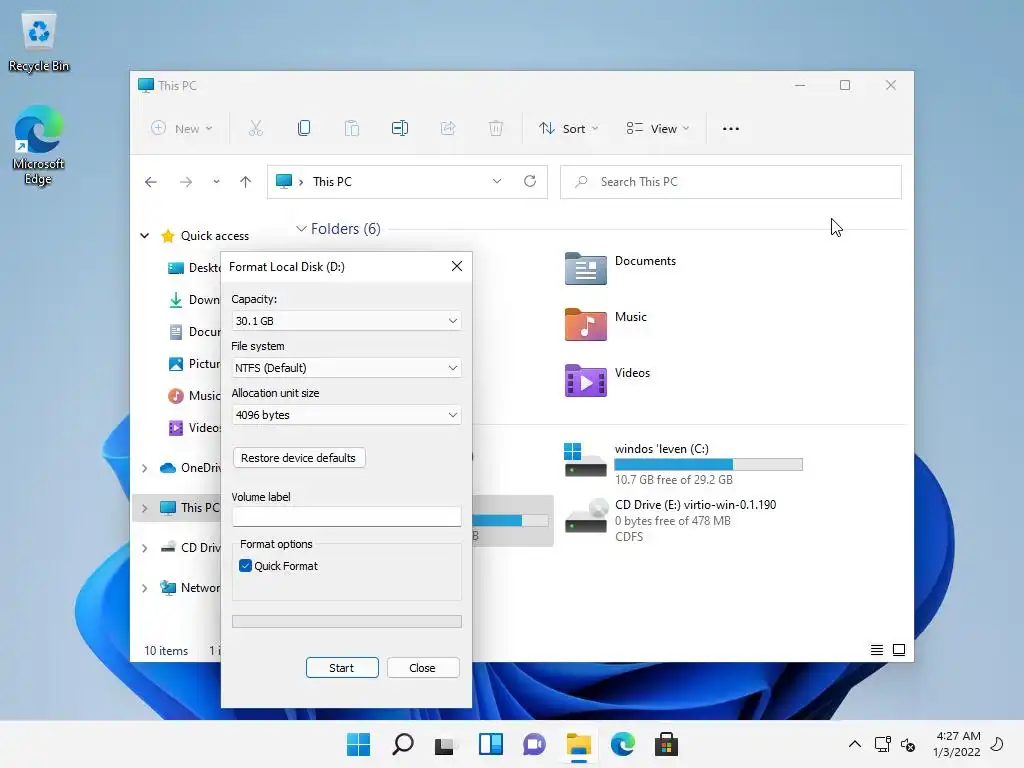This screenshot has height=768, width=1024.
Task: Open Allocation unit size dropdown
Action: [x=346, y=415]
